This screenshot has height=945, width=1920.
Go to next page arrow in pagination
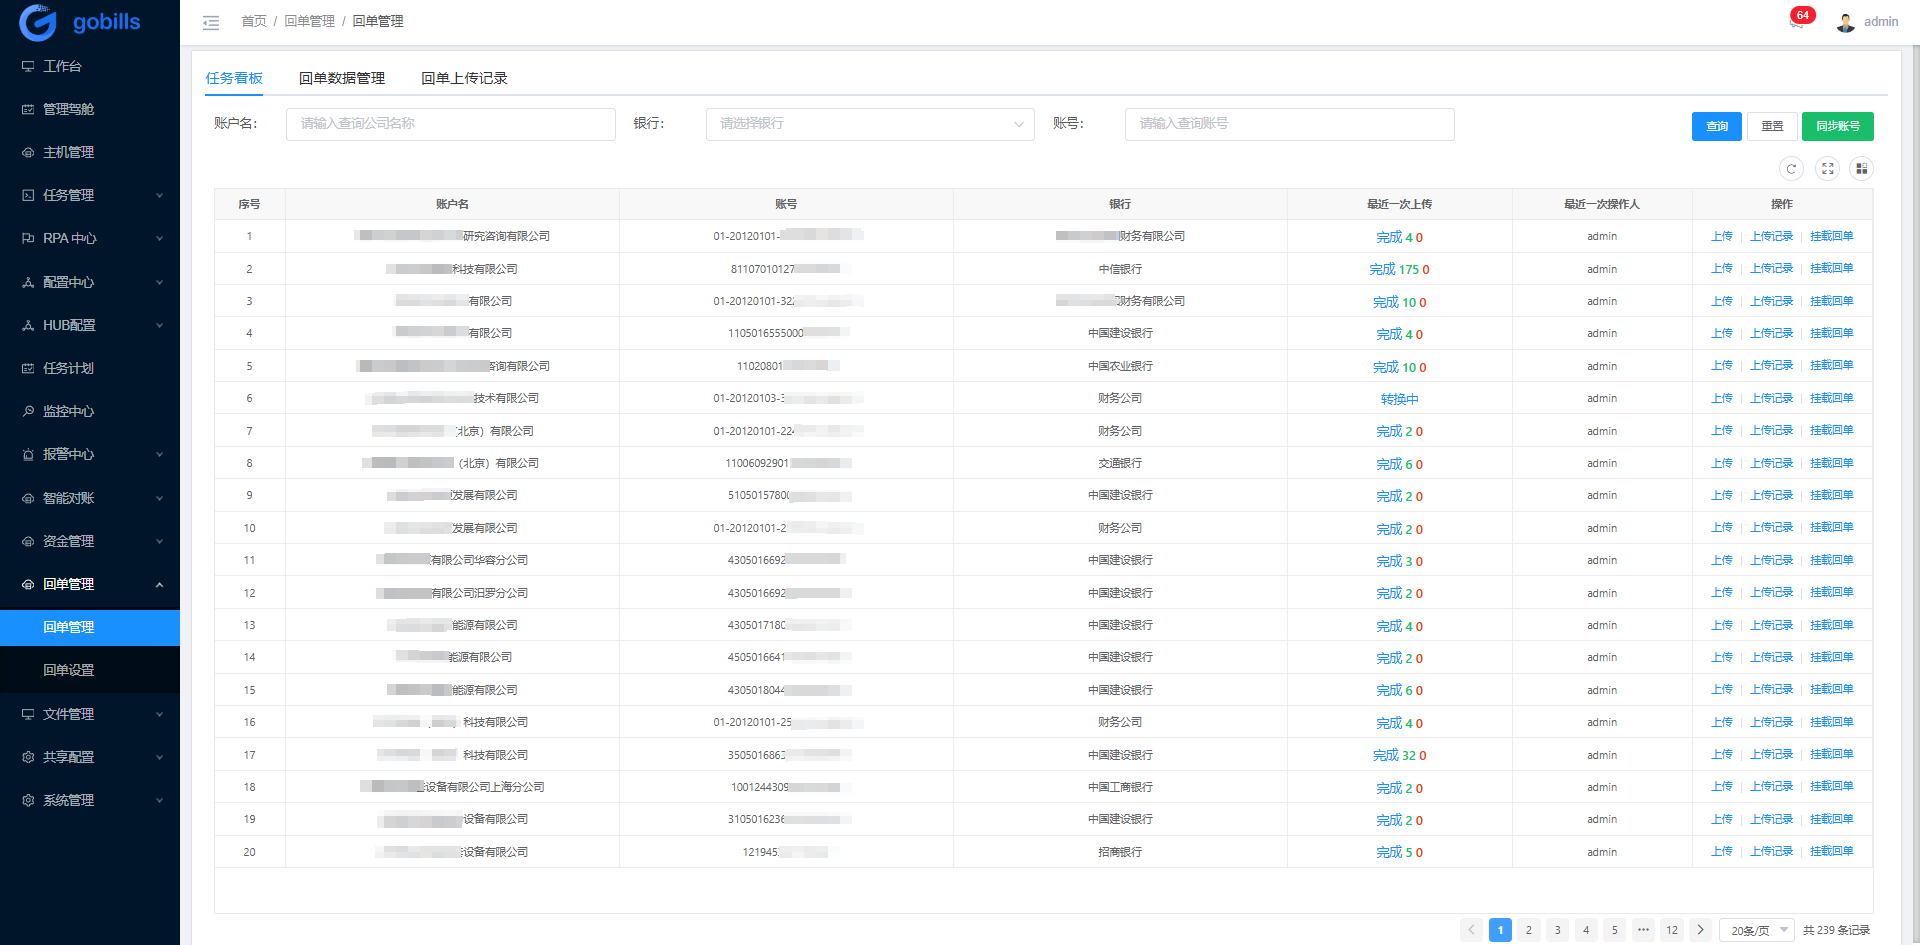coord(1700,930)
